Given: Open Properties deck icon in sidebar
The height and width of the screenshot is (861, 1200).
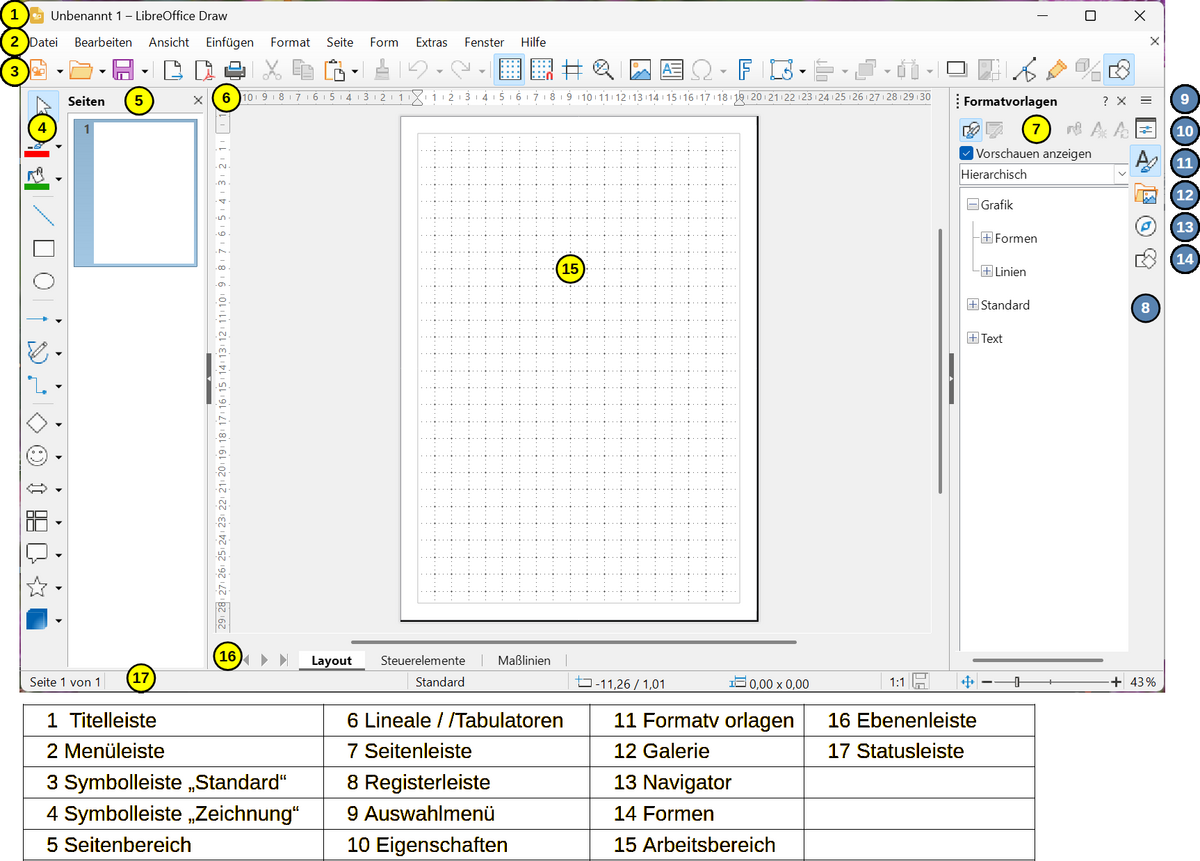Looking at the screenshot, I should coord(1146,128).
